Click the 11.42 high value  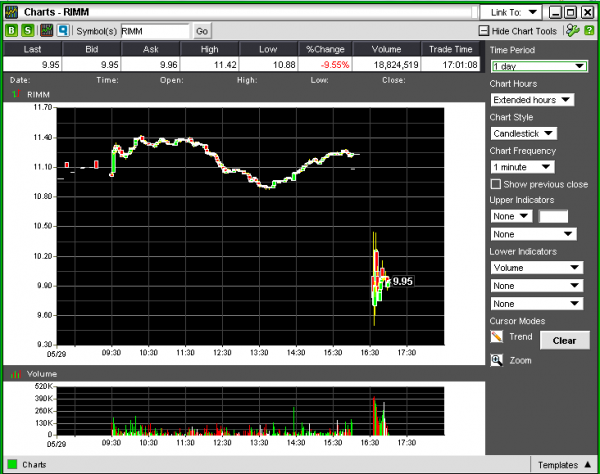point(225,65)
